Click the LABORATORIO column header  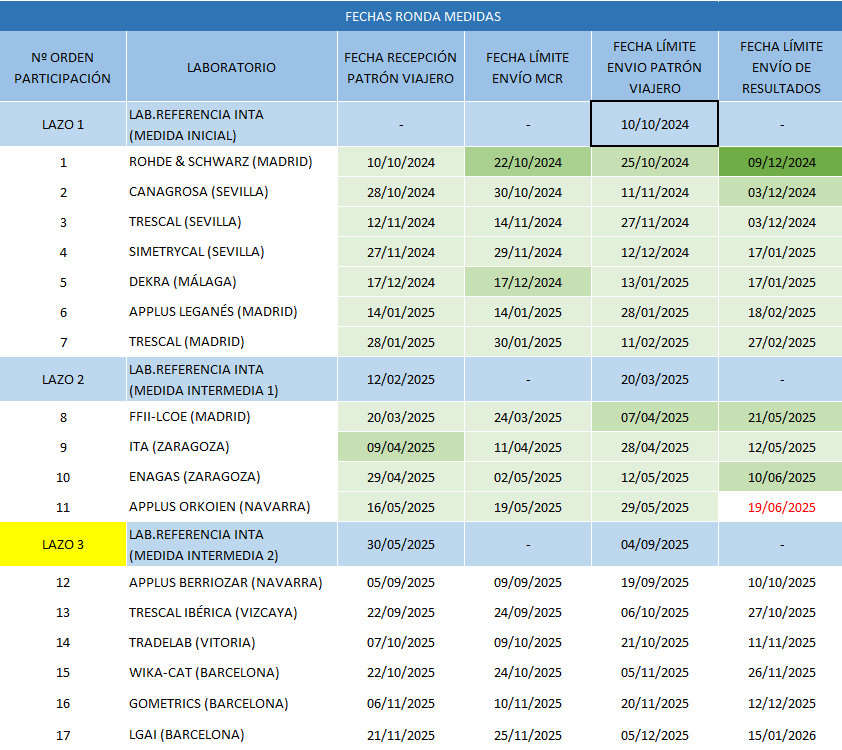tap(231, 67)
